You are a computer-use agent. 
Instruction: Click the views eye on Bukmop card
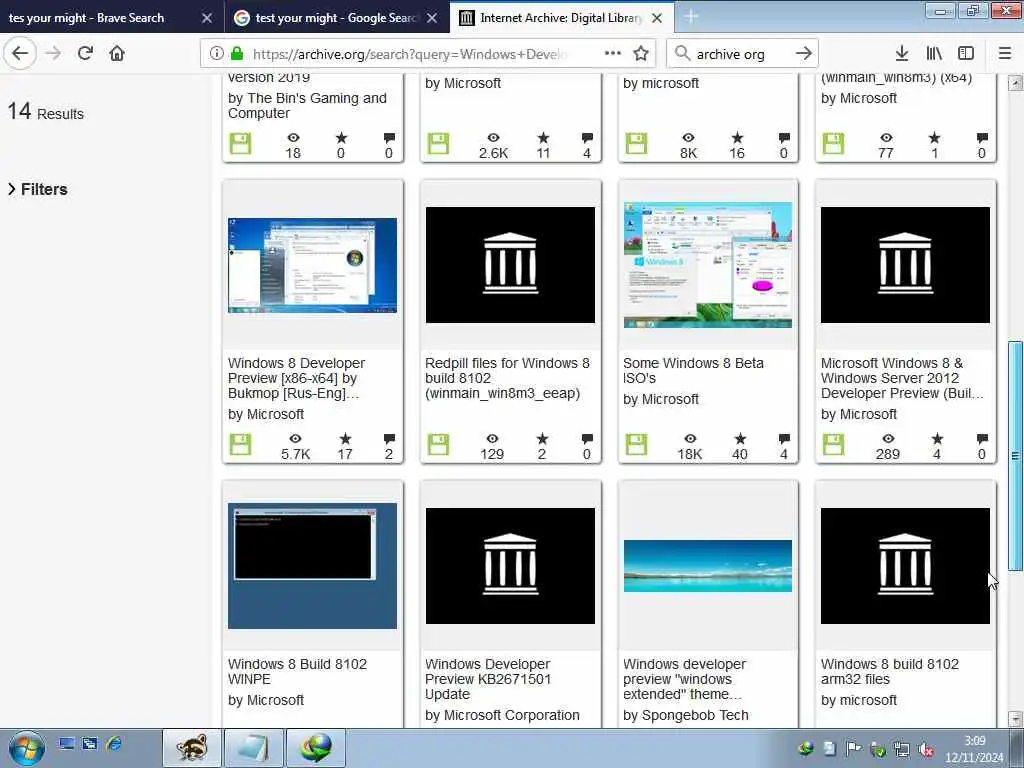(x=295, y=438)
